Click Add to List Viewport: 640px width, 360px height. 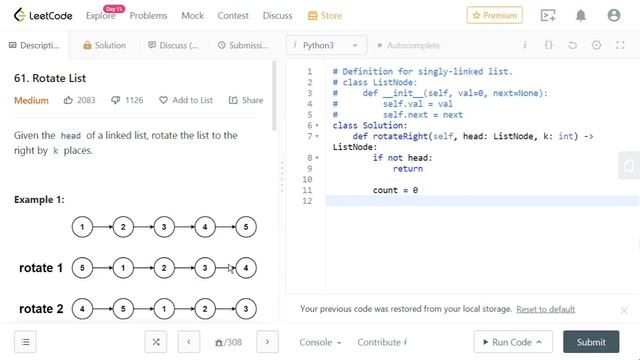186,100
